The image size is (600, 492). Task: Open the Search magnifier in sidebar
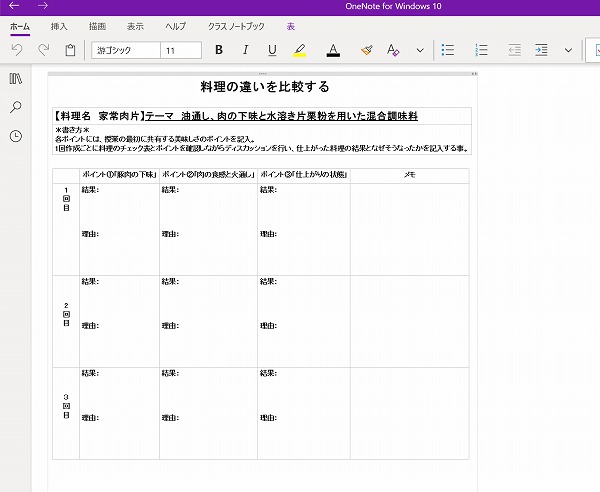click(16, 107)
